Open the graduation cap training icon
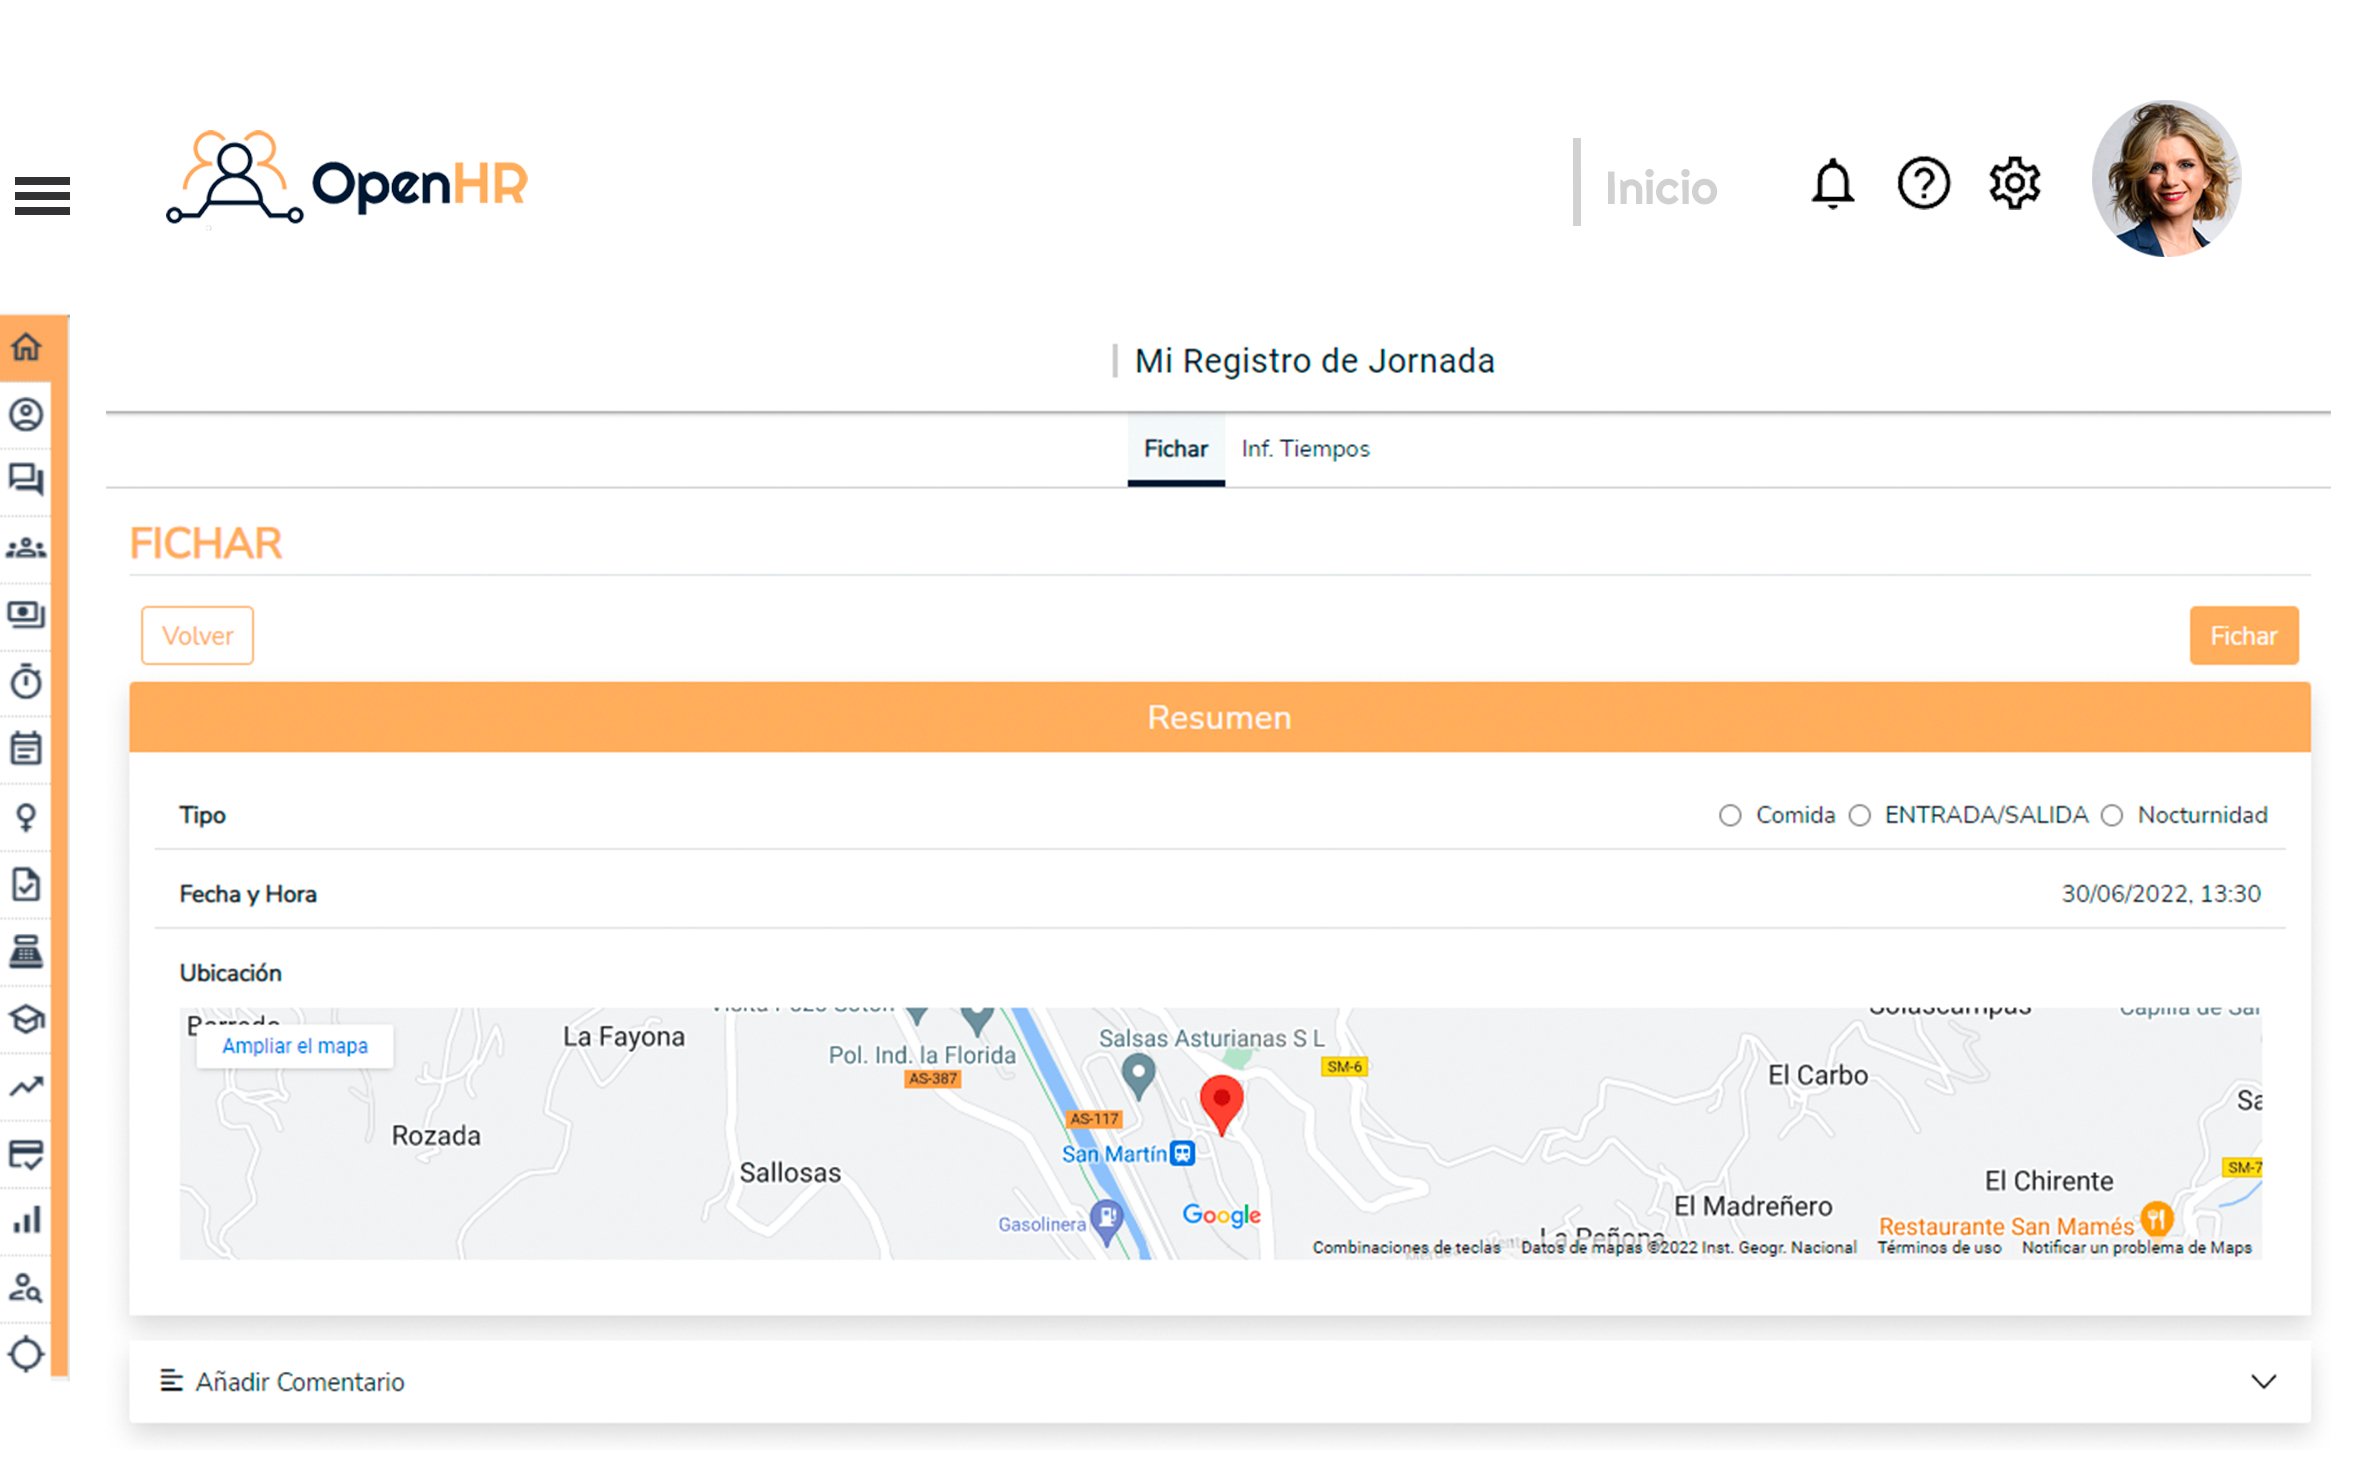This screenshot has width=2354, height=1461. tap(26, 1019)
